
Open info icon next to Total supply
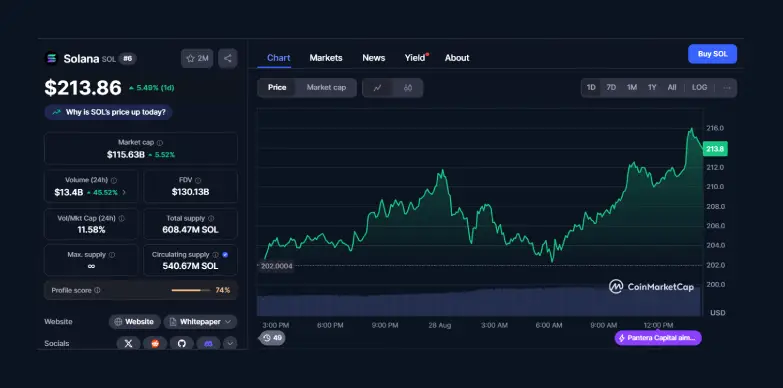coord(211,218)
